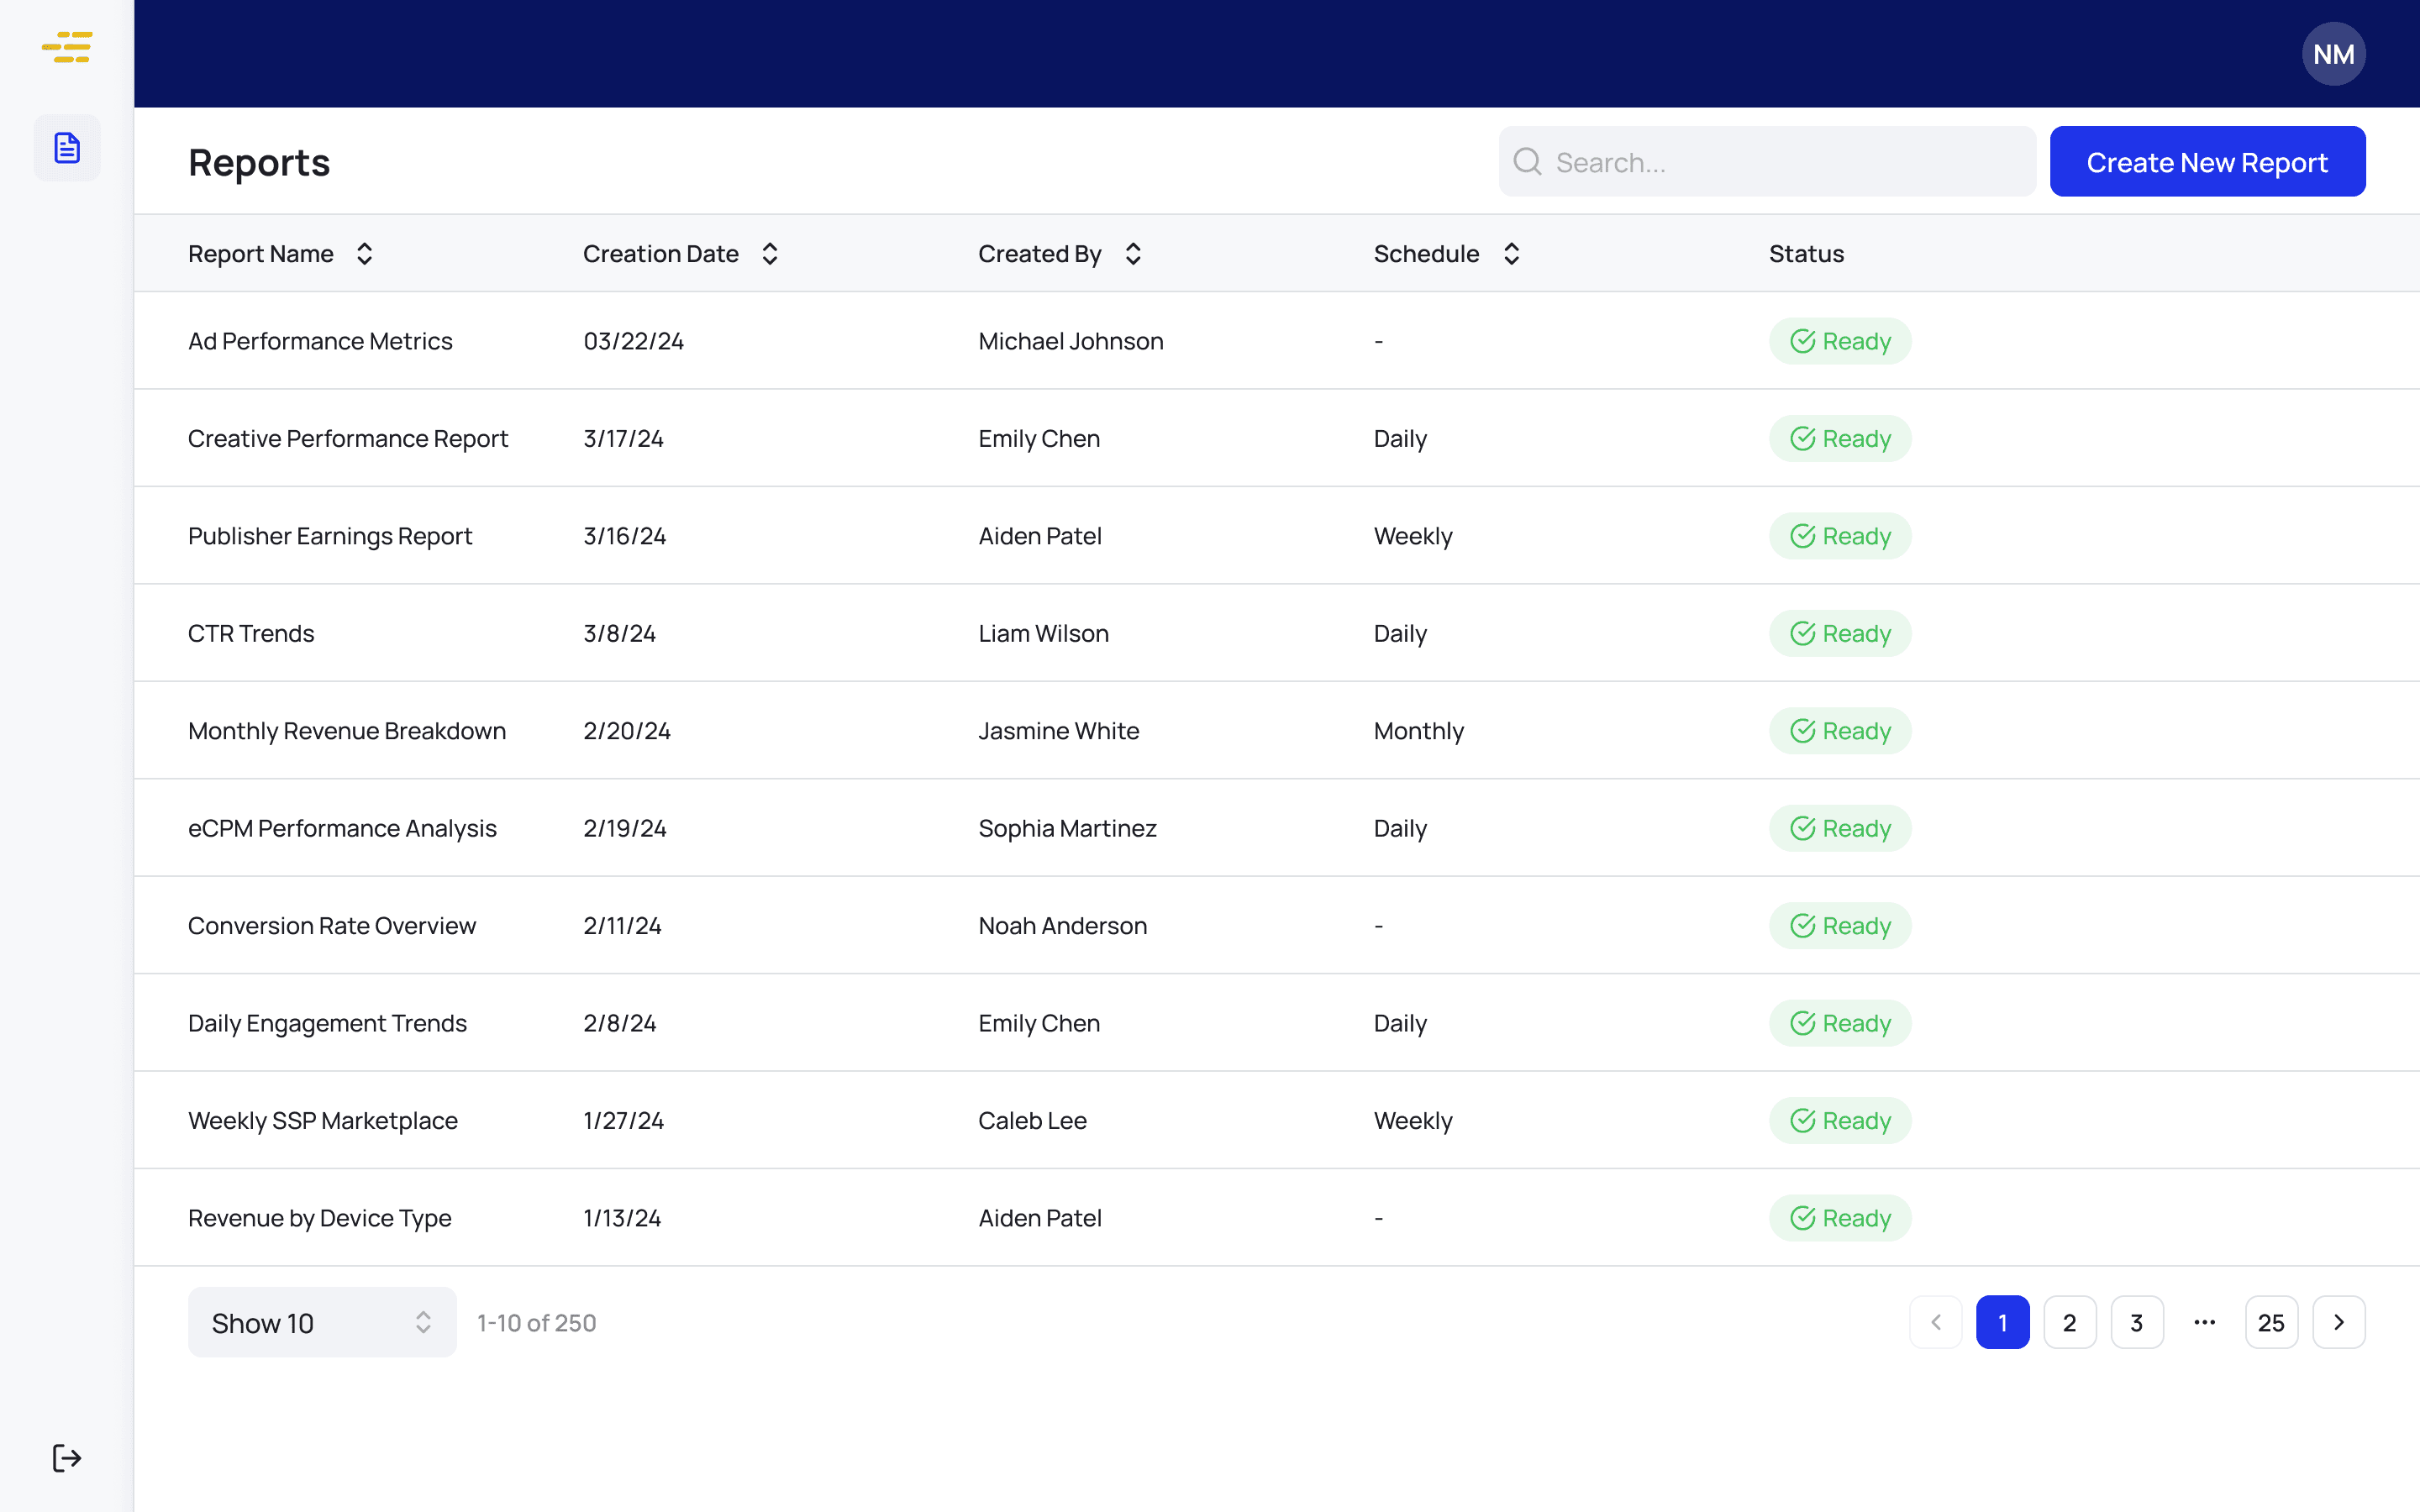Screen dimensions: 2420x1512
Task: Open the Weekly SSP Marketplace report
Action: pos(323,1120)
